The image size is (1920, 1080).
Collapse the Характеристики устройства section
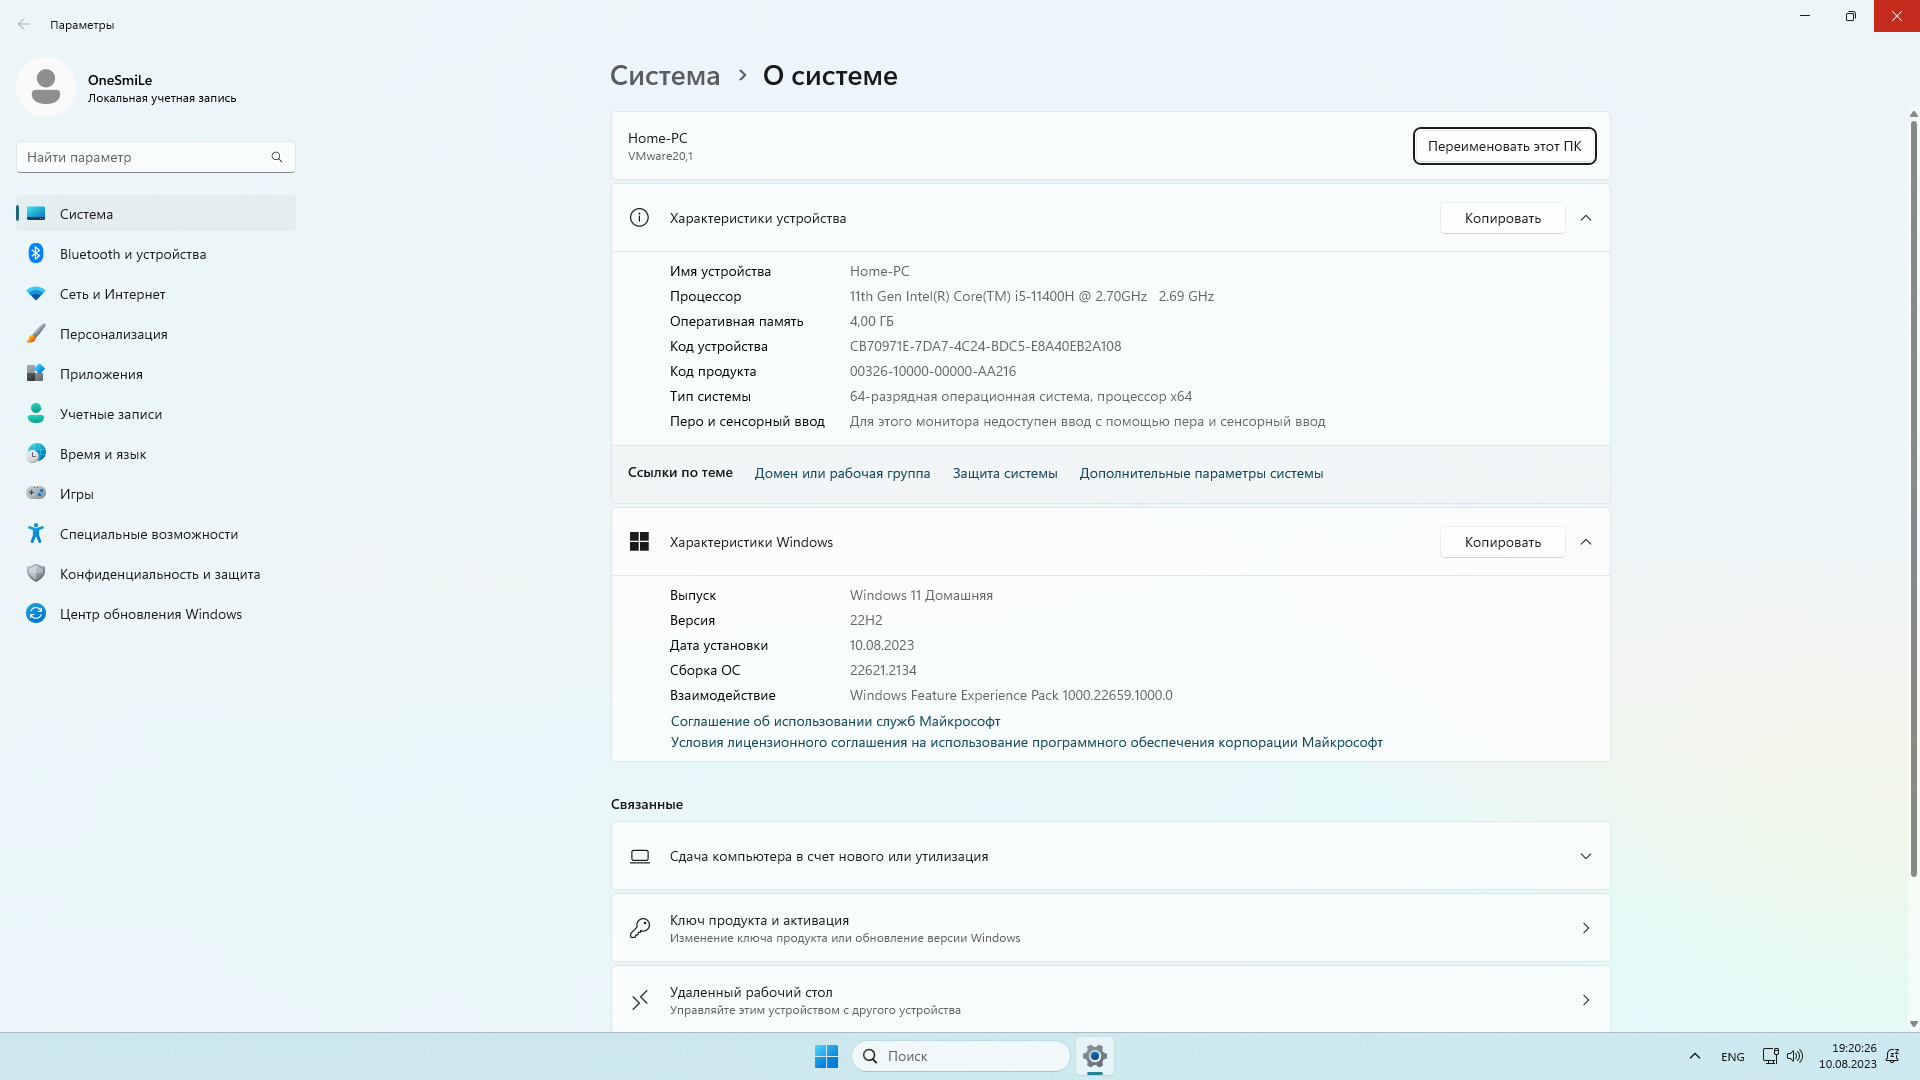pyautogui.click(x=1586, y=218)
